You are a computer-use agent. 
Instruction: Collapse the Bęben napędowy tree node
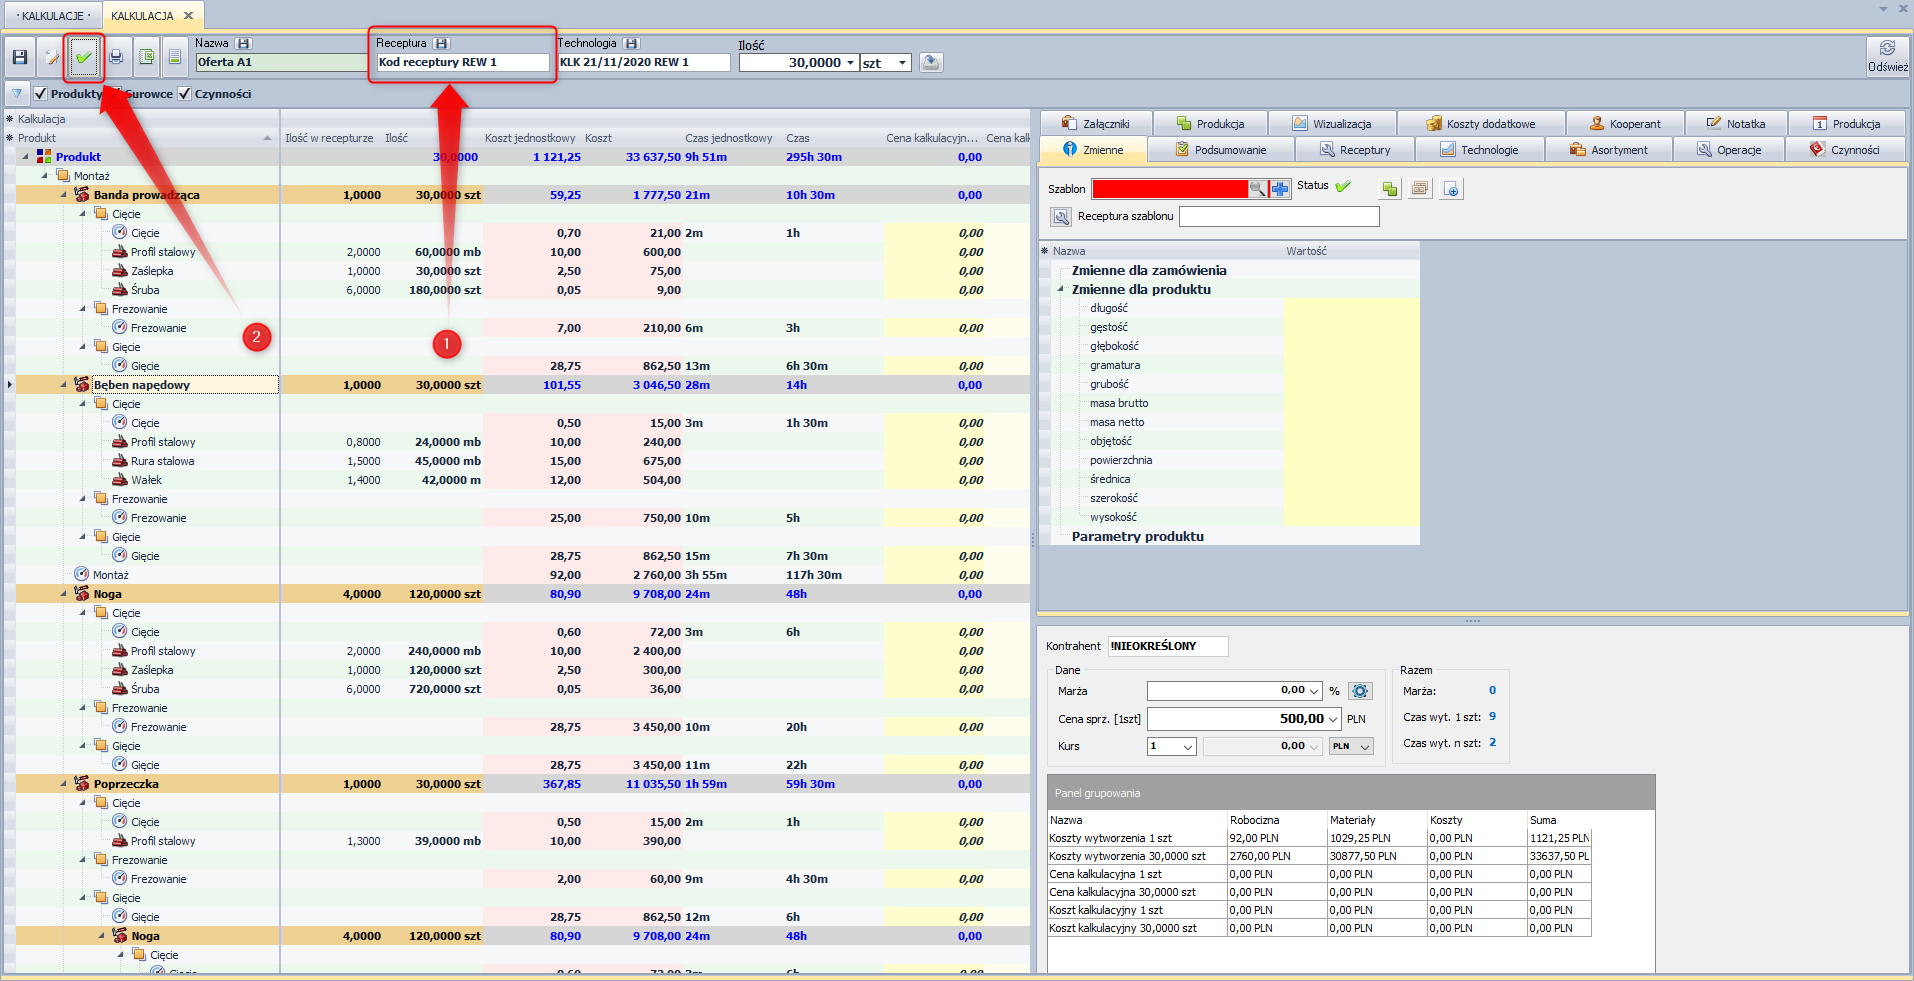click(64, 385)
